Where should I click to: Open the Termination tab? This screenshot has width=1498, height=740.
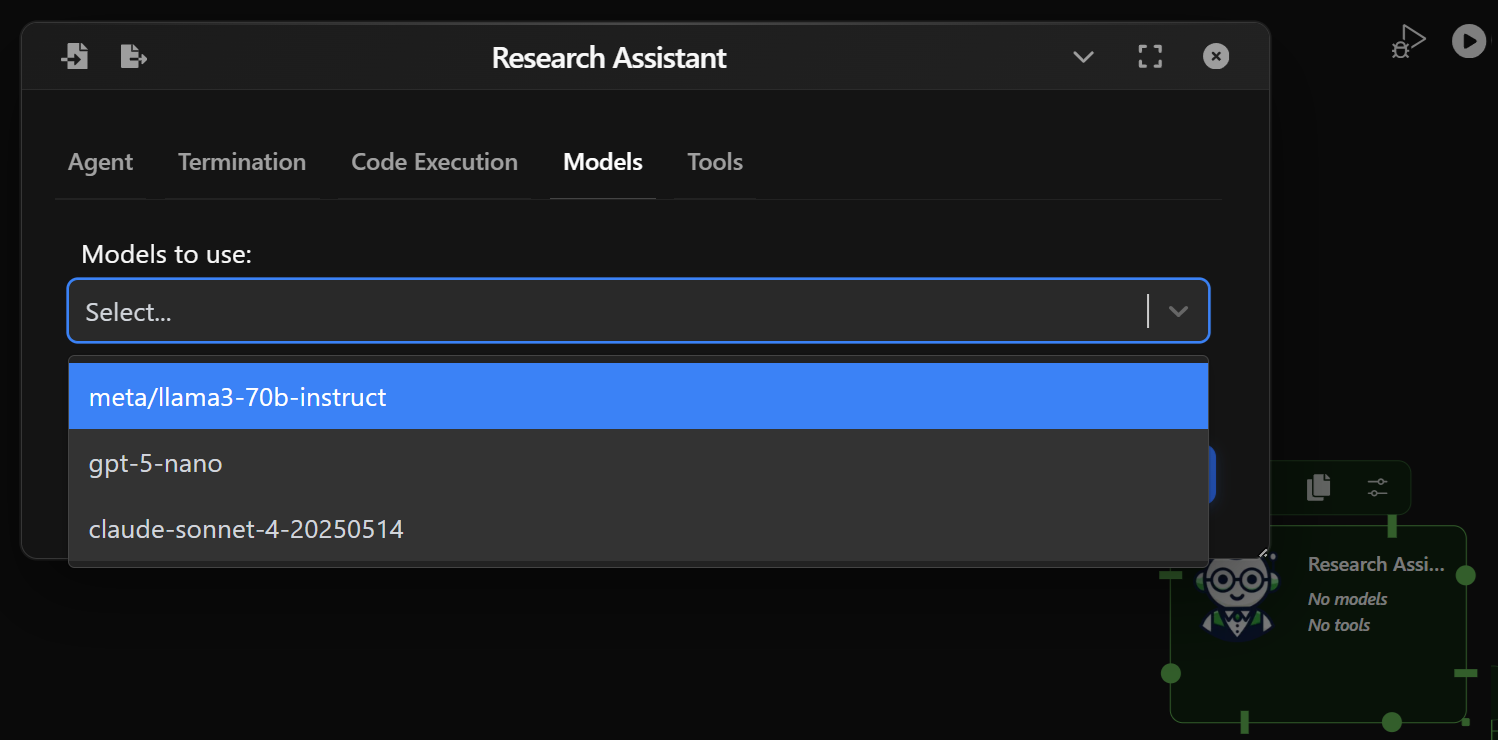tap(242, 161)
